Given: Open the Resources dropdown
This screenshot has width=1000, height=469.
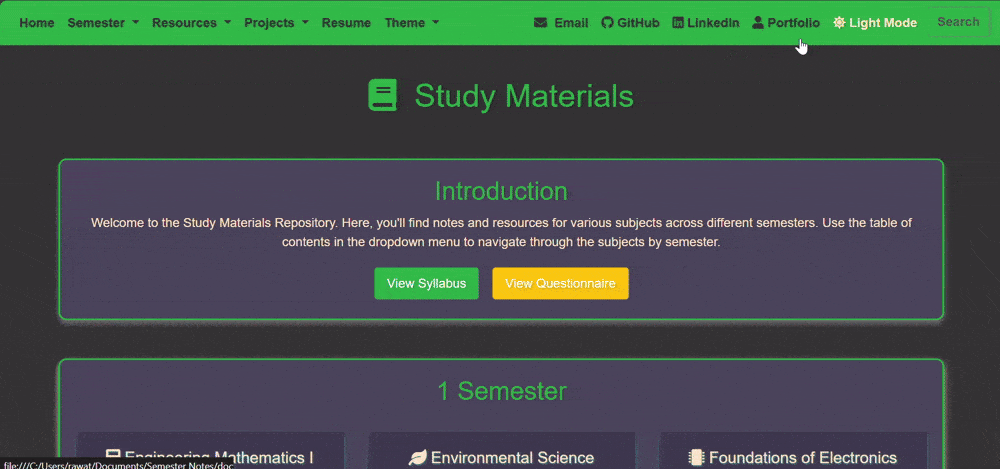Looking at the screenshot, I should [x=191, y=23].
